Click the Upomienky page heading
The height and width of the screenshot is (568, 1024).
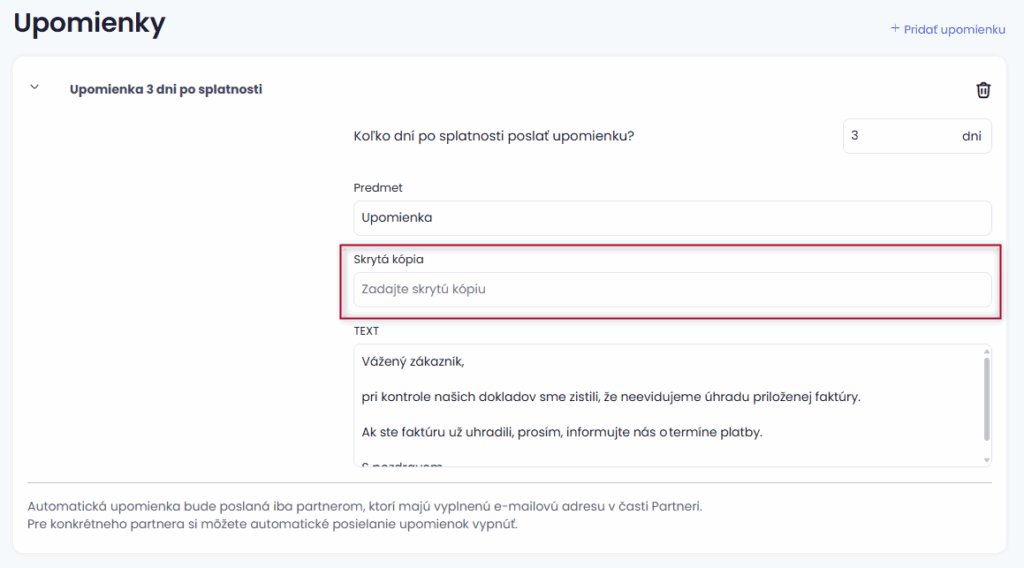coord(90,23)
